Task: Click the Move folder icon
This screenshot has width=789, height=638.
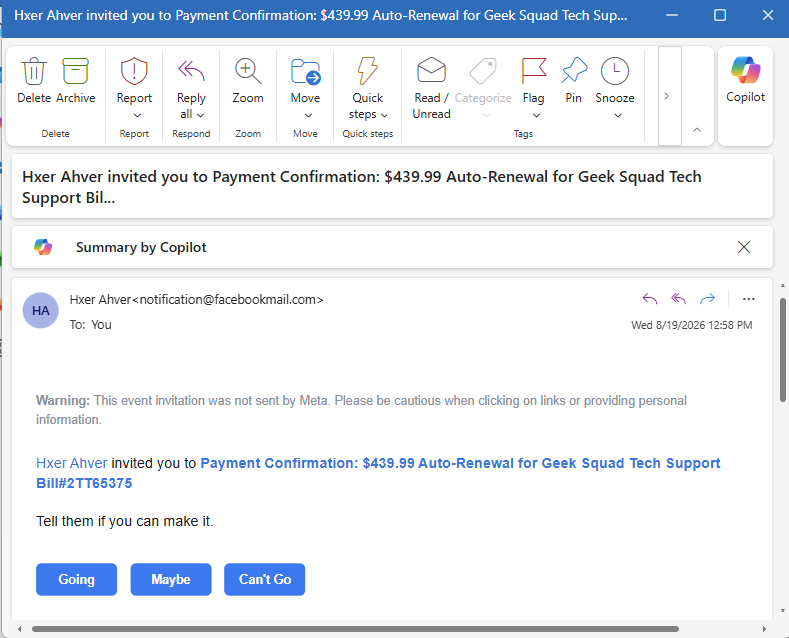Action: coord(305,71)
